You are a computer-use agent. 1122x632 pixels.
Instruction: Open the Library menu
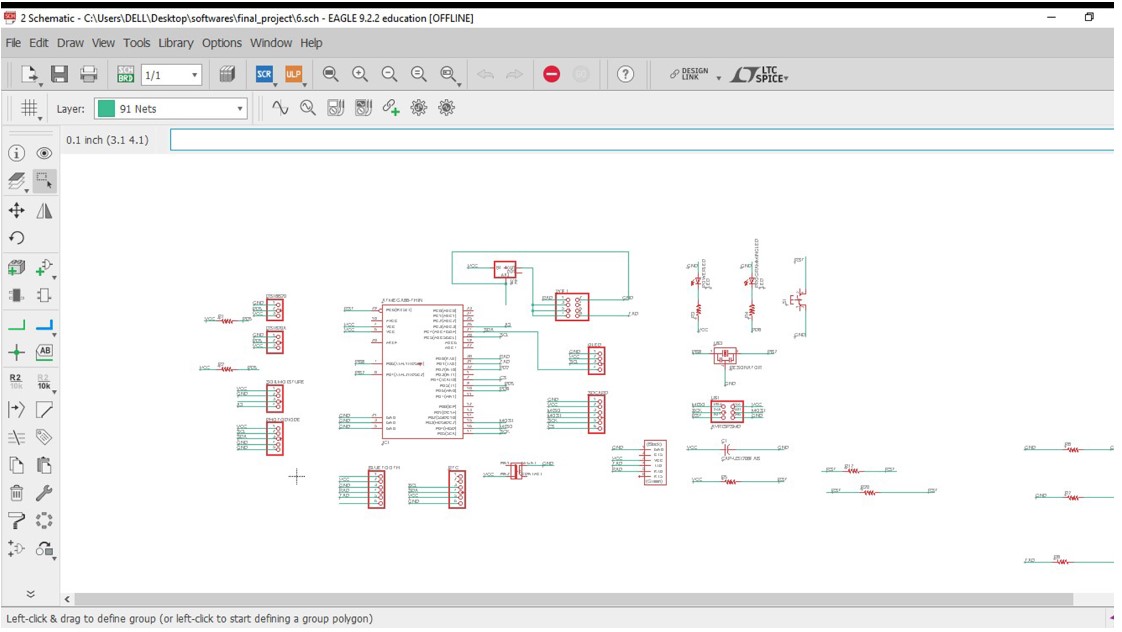(175, 43)
